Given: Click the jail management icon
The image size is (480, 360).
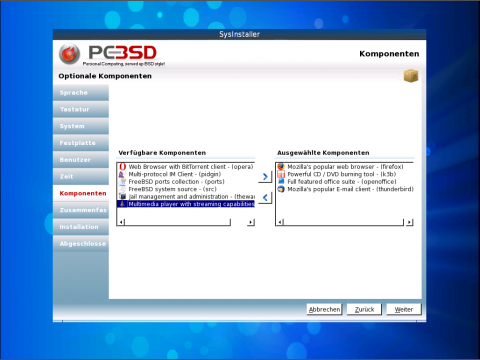Looking at the screenshot, I should click(123, 196).
